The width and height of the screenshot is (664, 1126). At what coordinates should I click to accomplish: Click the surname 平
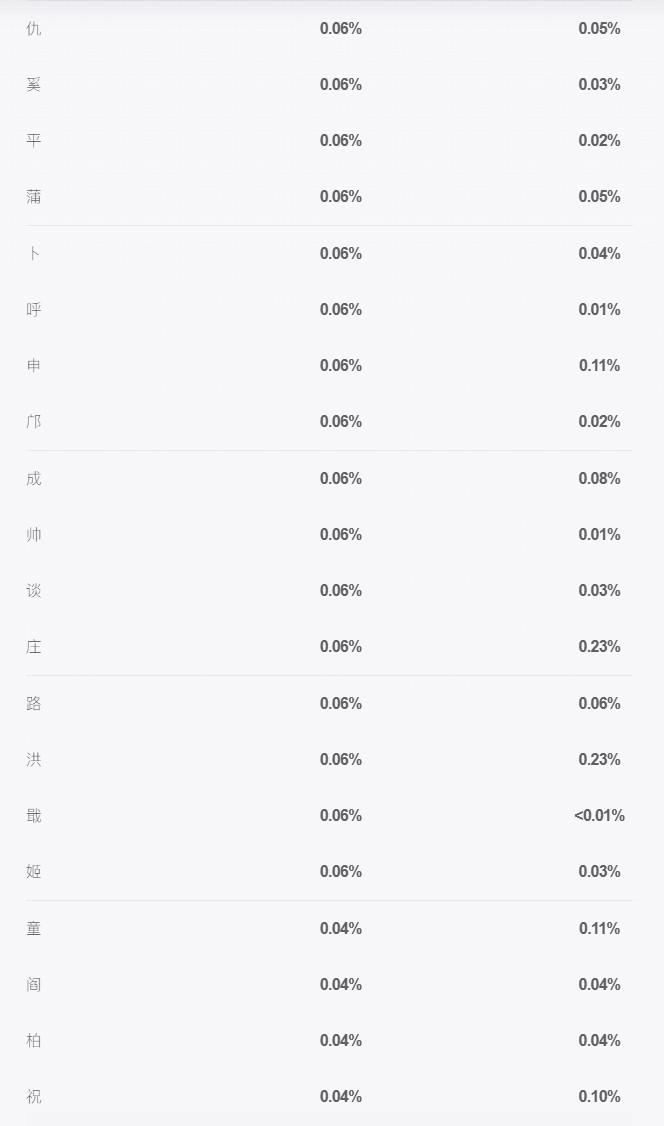tap(34, 141)
